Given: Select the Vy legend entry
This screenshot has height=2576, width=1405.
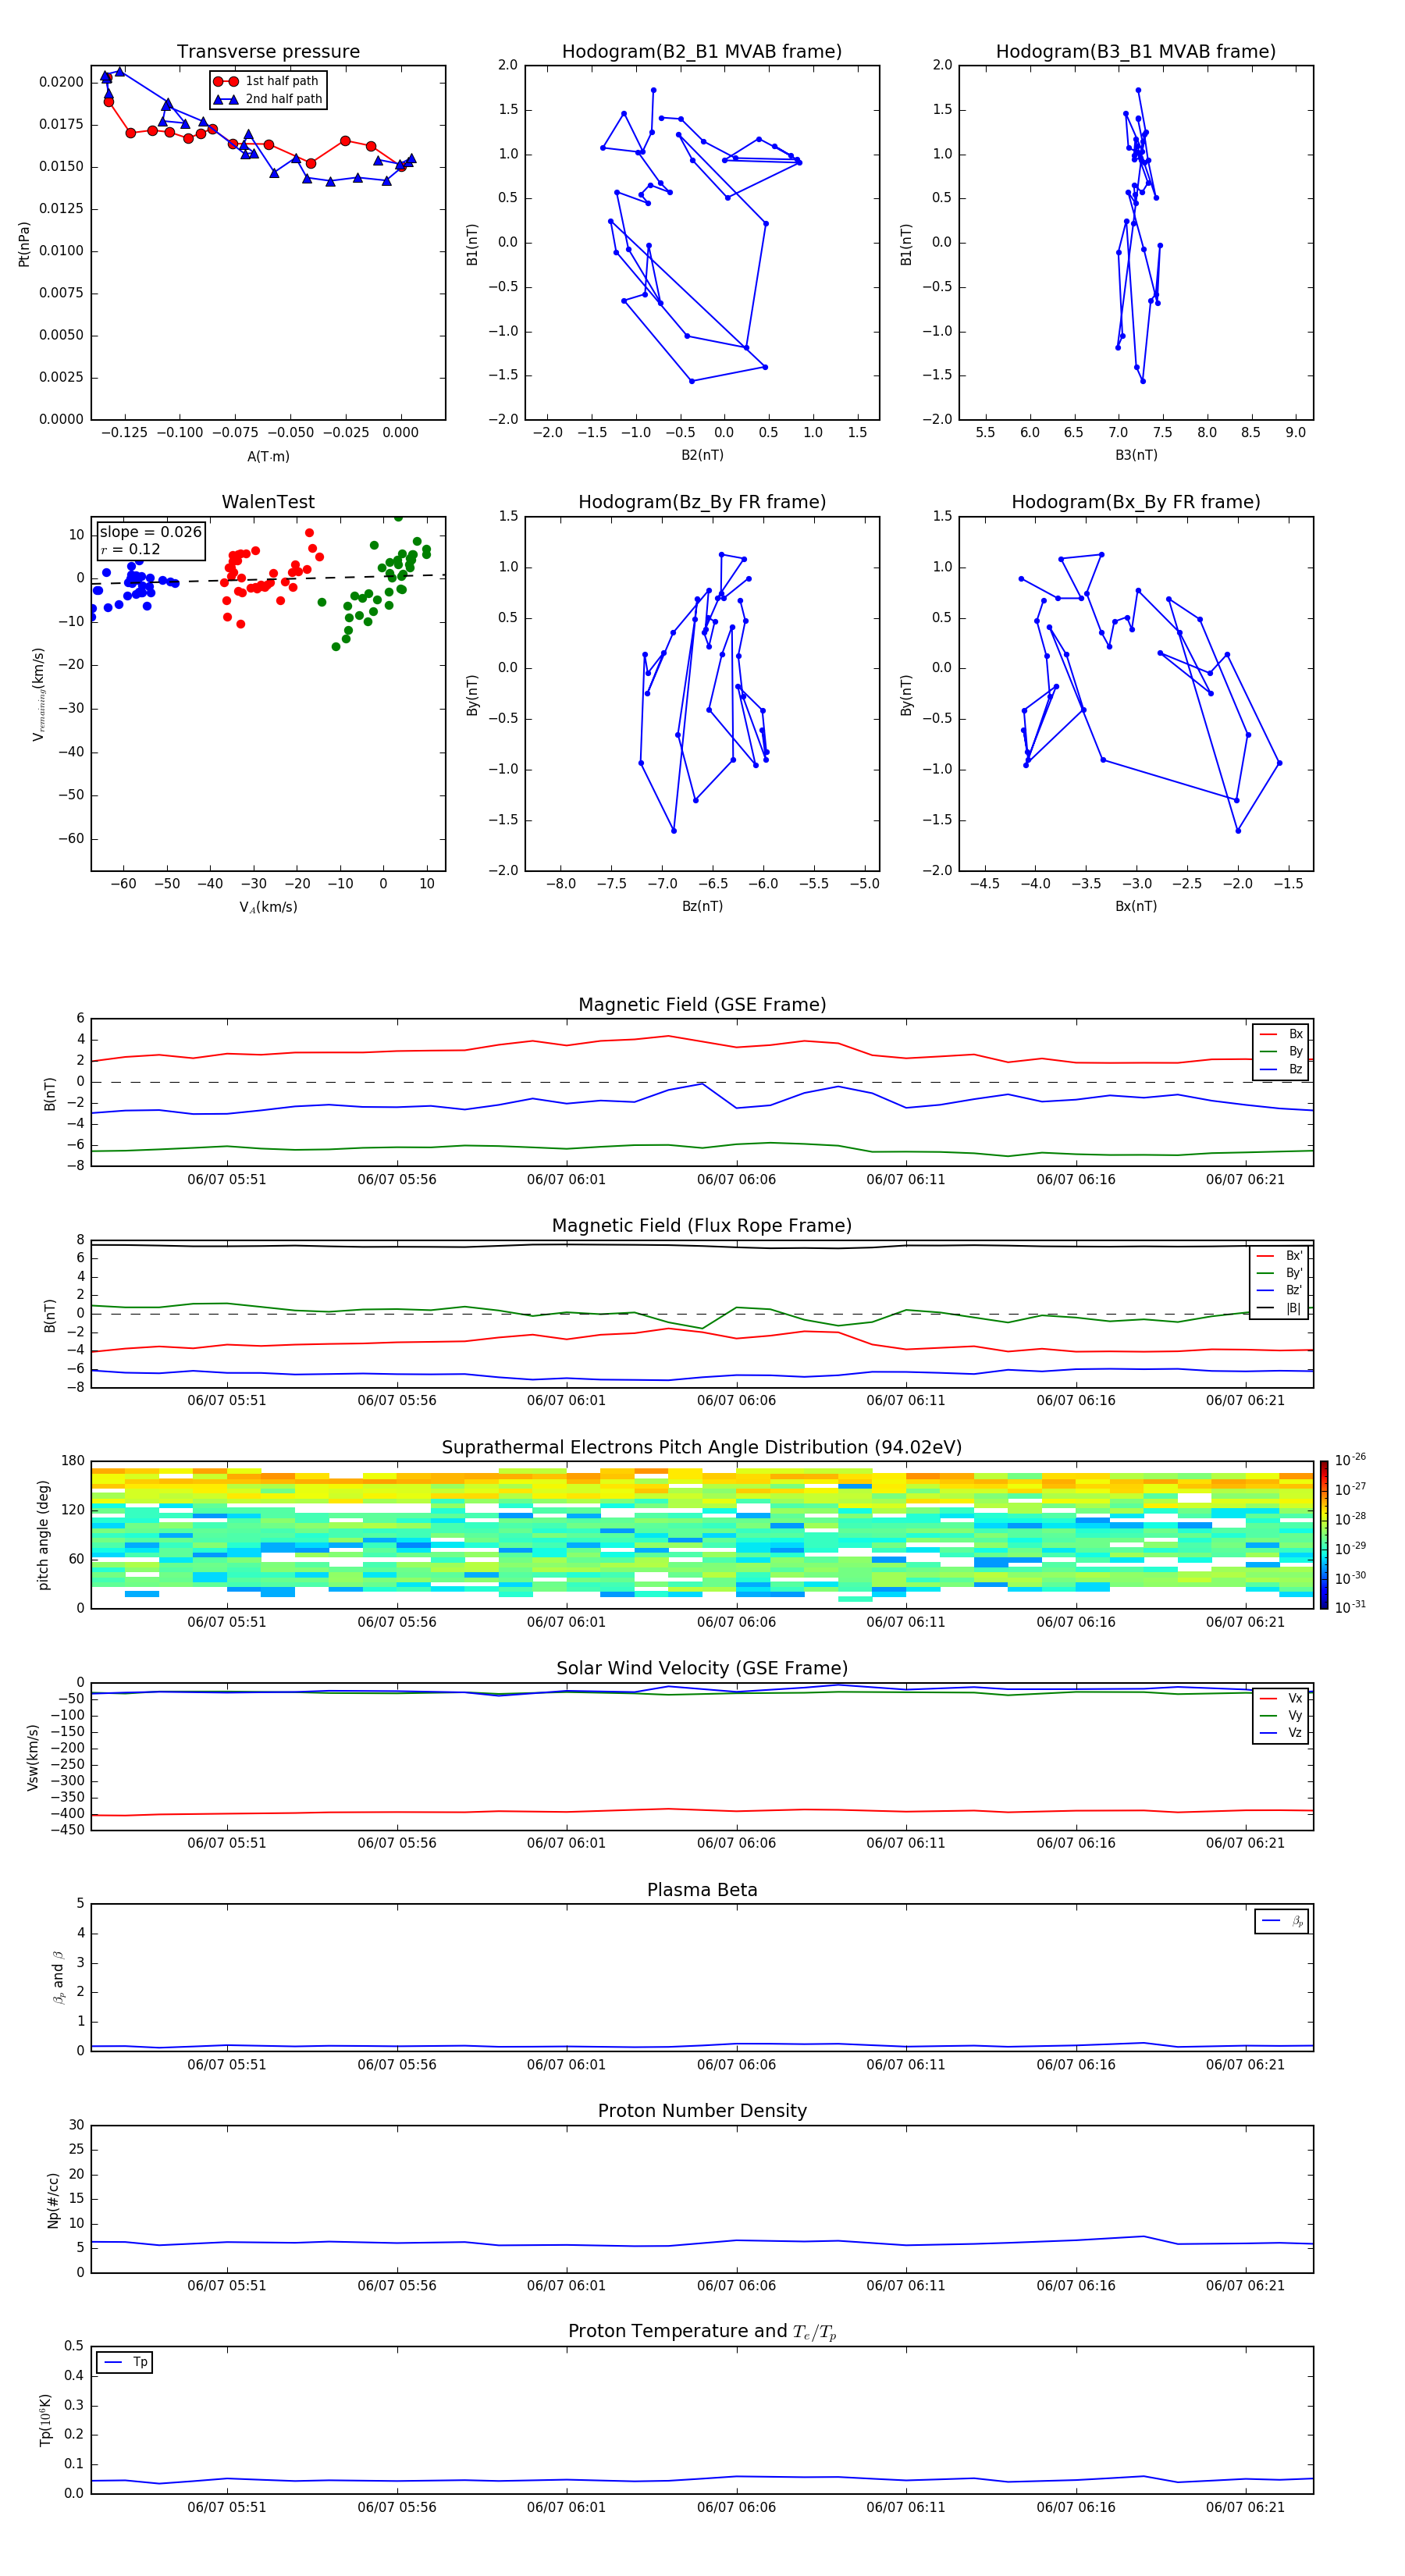Looking at the screenshot, I should coord(1281,1716).
